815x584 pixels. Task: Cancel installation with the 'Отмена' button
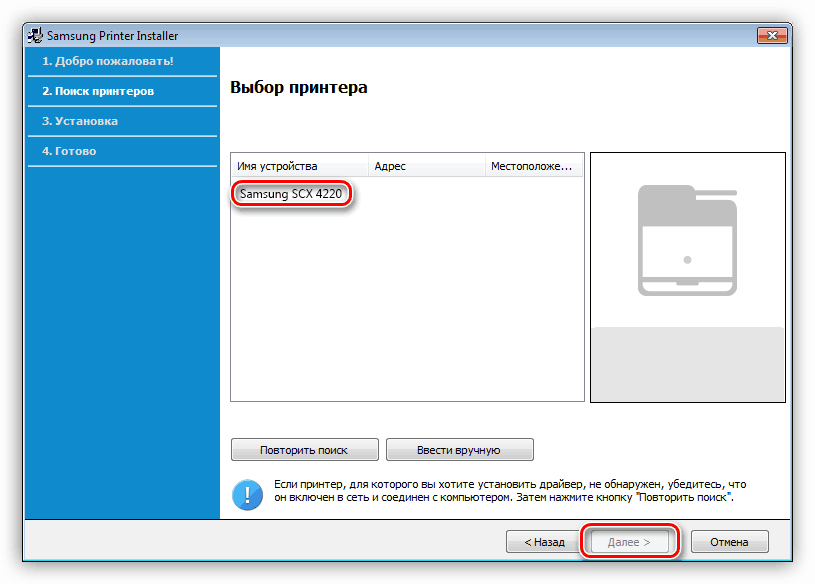coord(729,542)
